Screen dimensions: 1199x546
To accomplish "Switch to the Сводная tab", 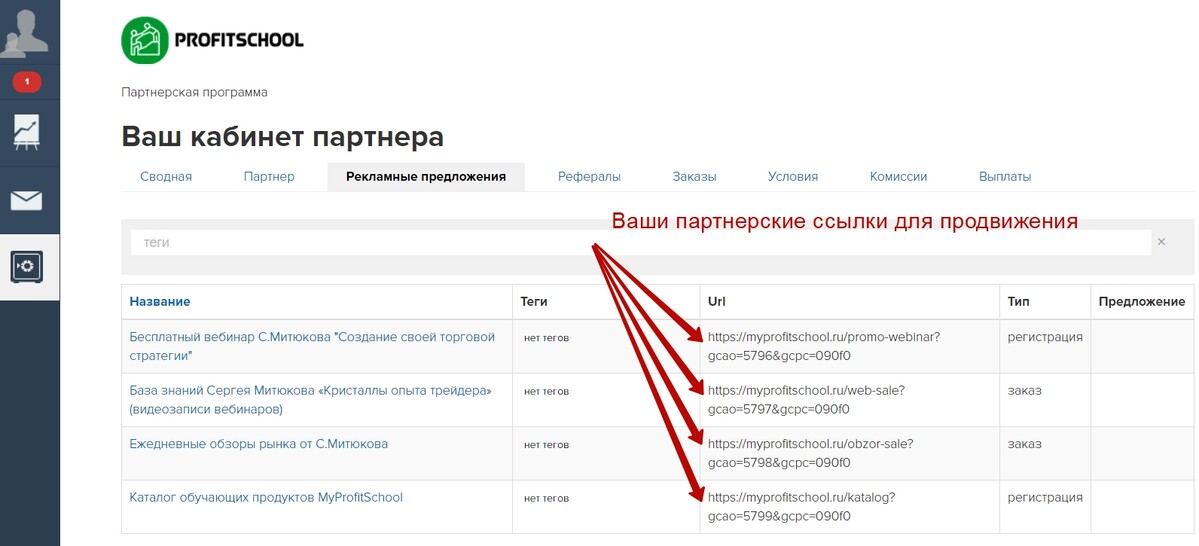I will pos(166,177).
